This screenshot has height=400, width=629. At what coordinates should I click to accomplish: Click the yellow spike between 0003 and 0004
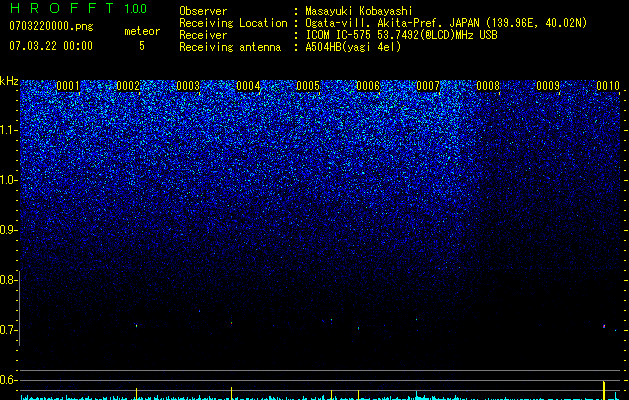[231, 394]
